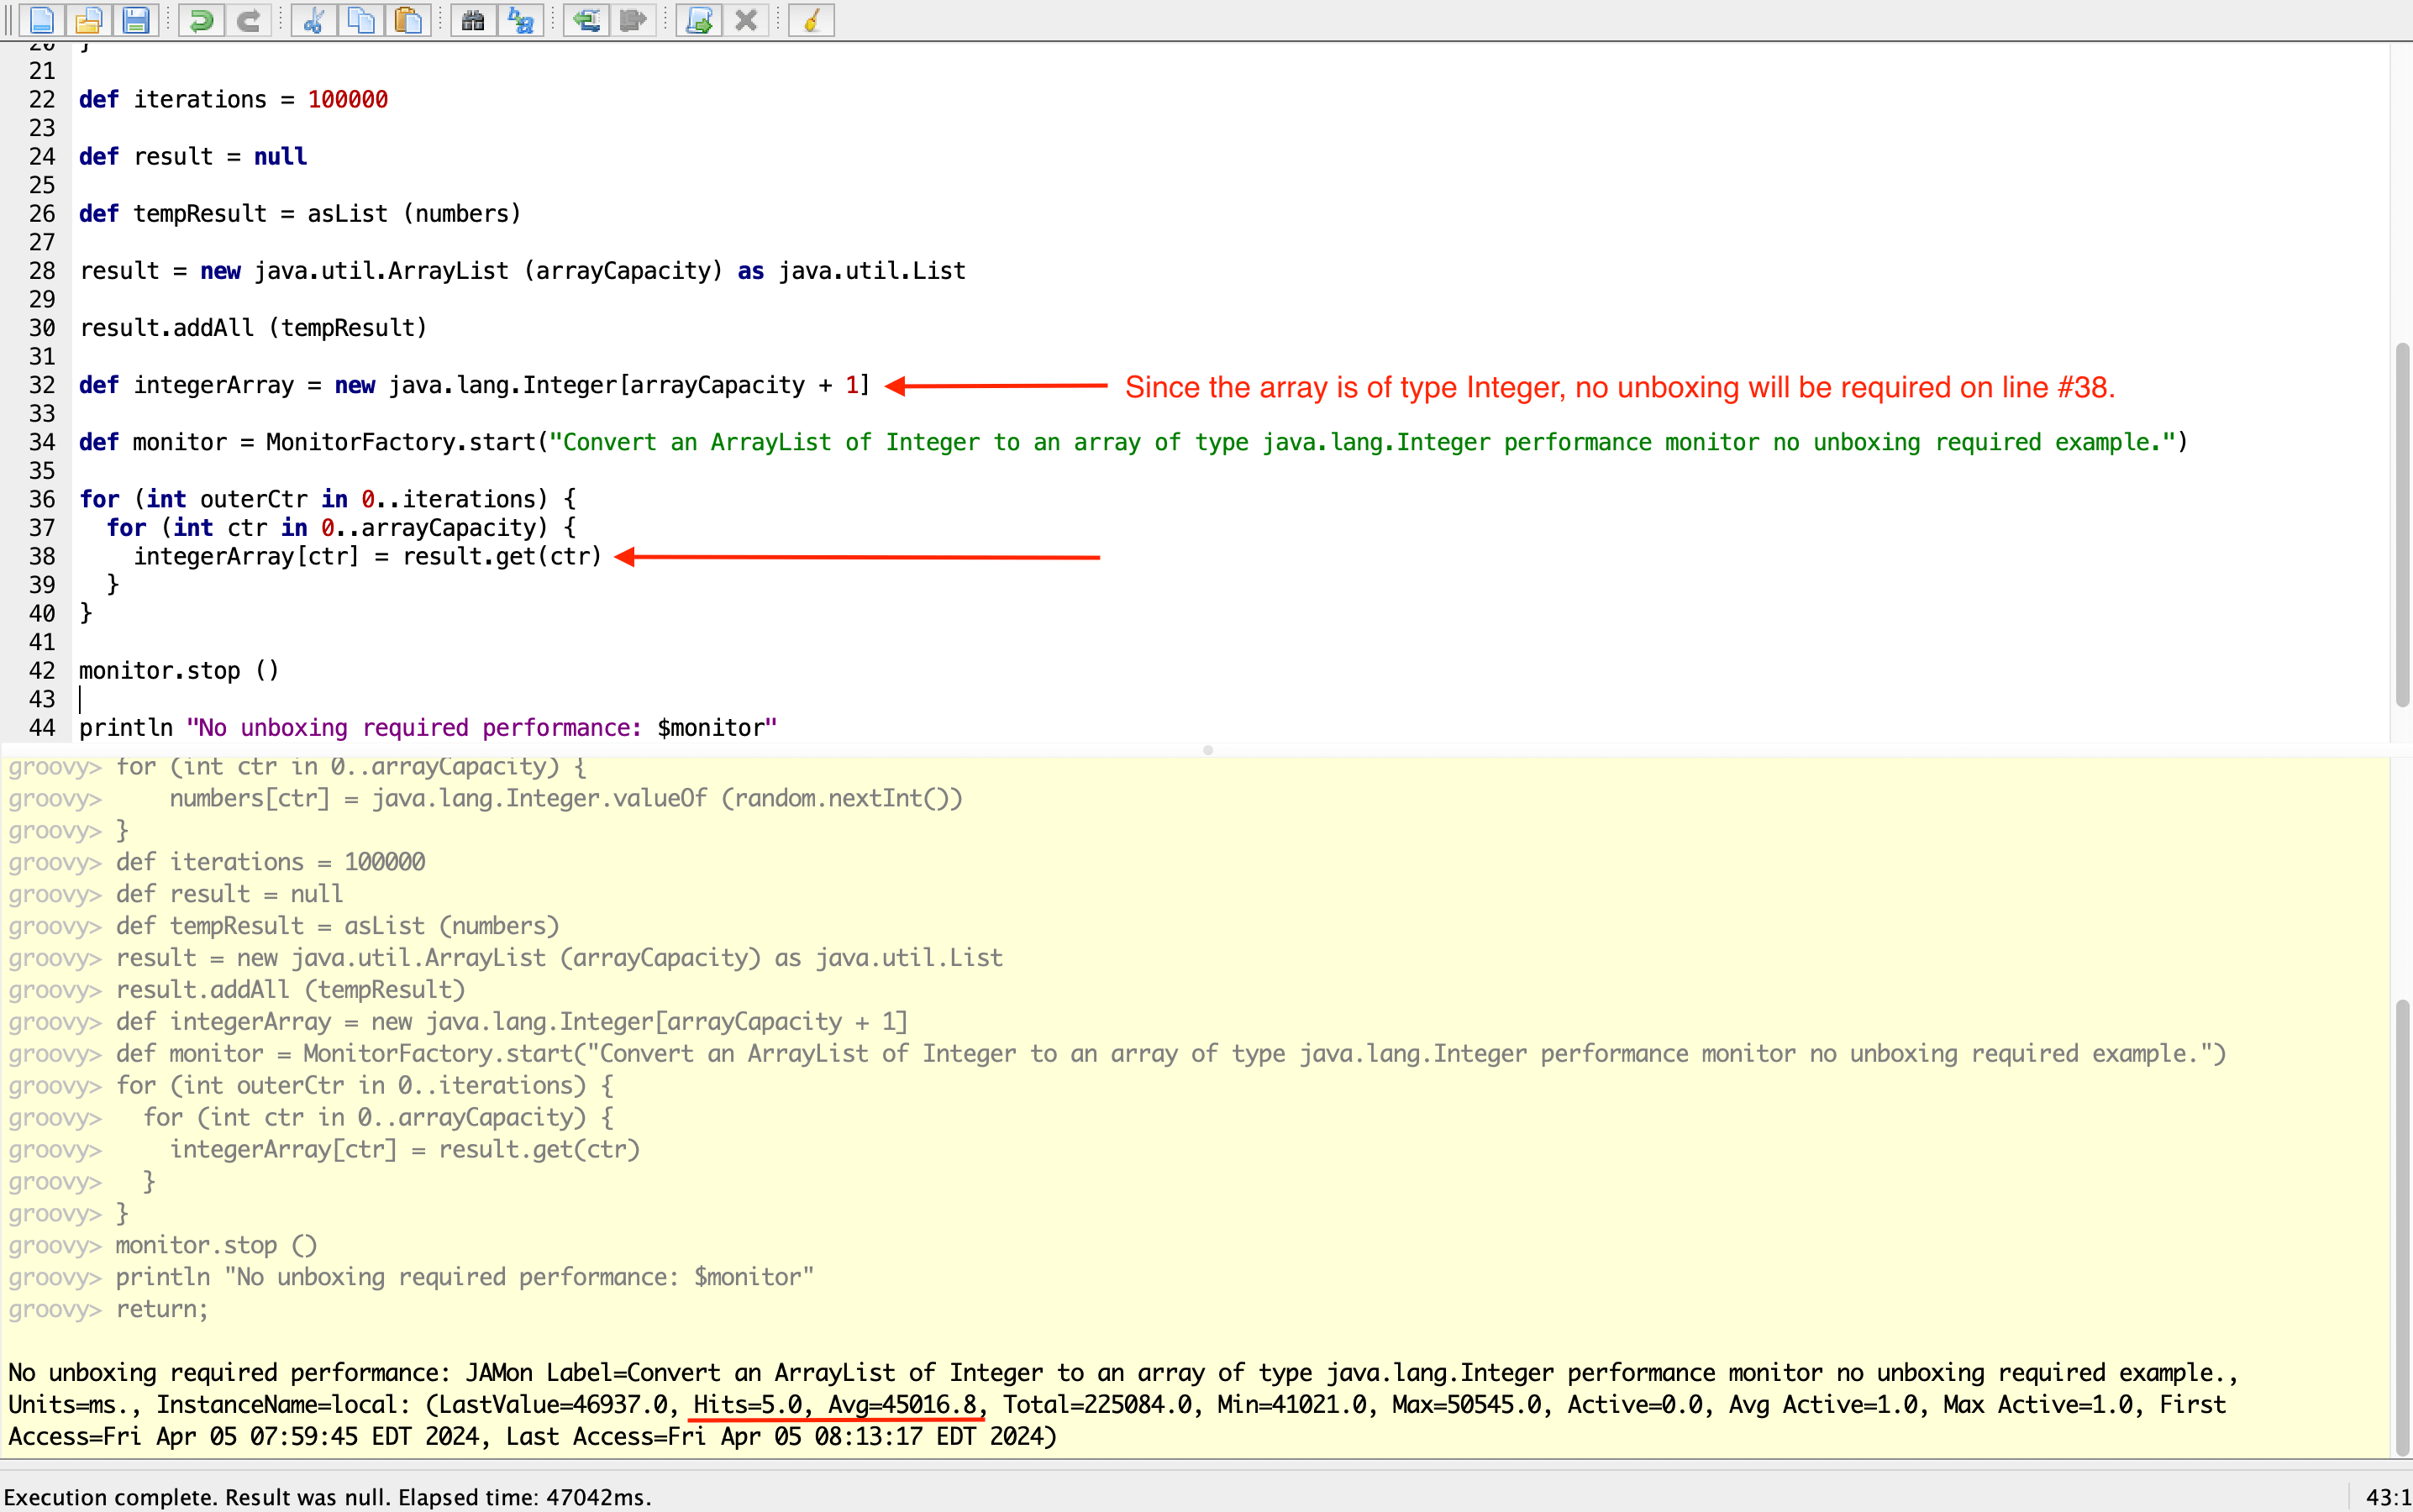2413x1512 pixels.
Task: Click 'Hits=5.0' in the output result
Action: [748, 1404]
